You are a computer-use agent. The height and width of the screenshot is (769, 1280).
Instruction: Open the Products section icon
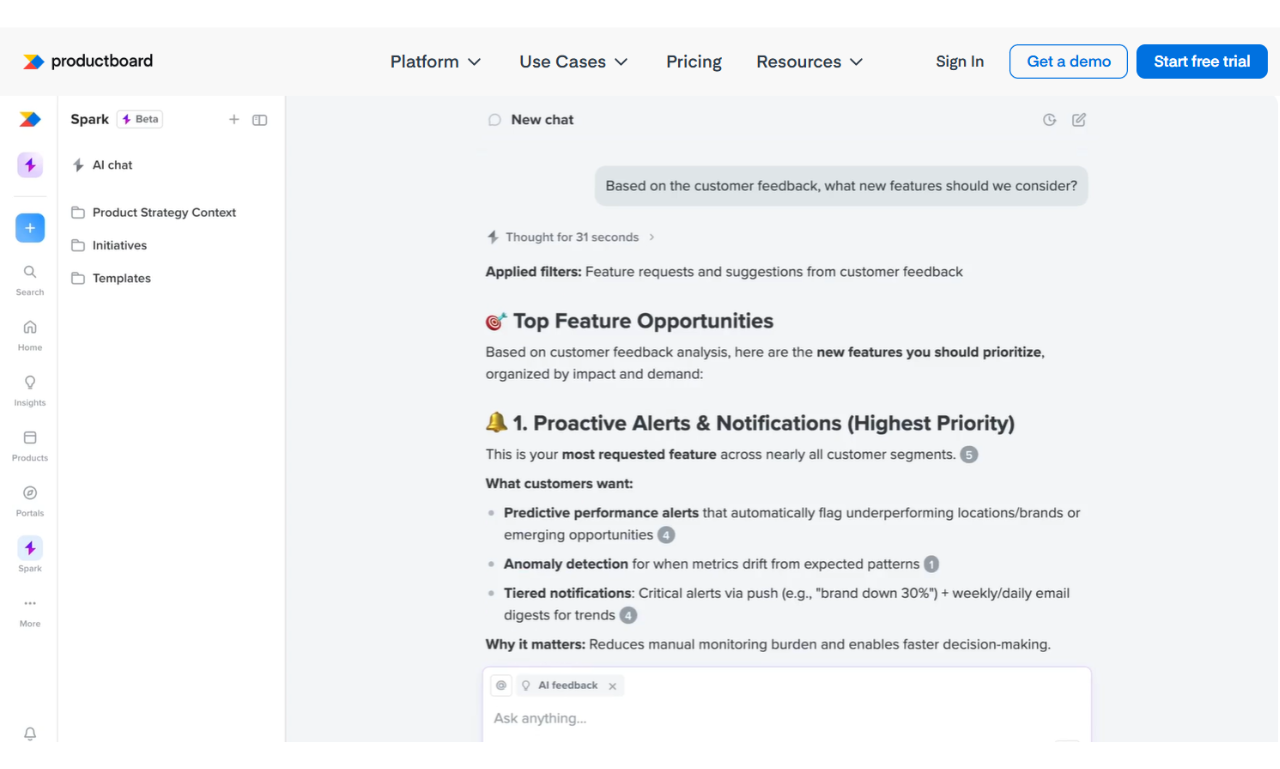[x=29, y=438]
